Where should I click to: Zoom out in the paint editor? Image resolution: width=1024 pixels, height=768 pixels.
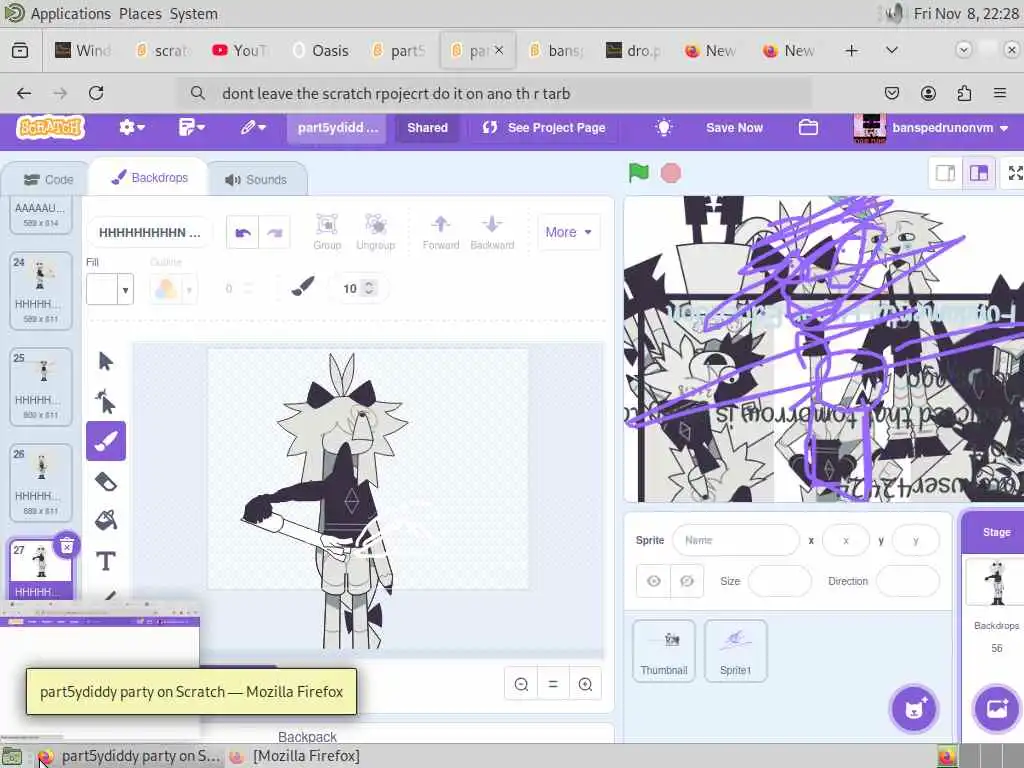coord(521,684)
